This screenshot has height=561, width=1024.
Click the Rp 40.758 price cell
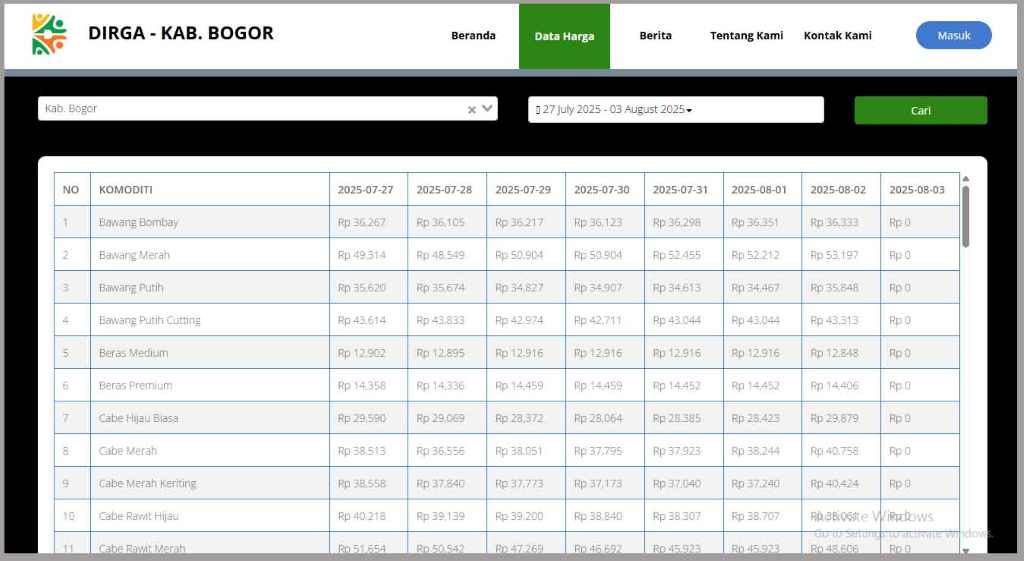841,451
